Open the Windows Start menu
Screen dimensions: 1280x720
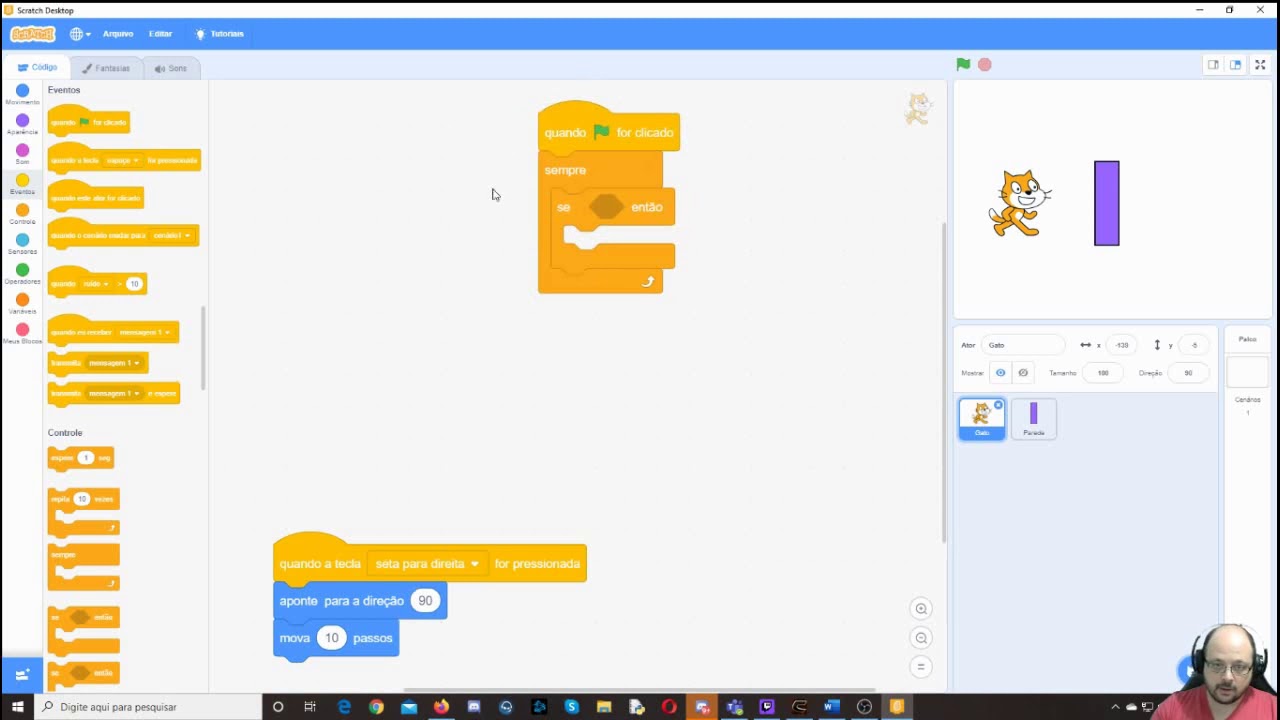tap(17, 707)
